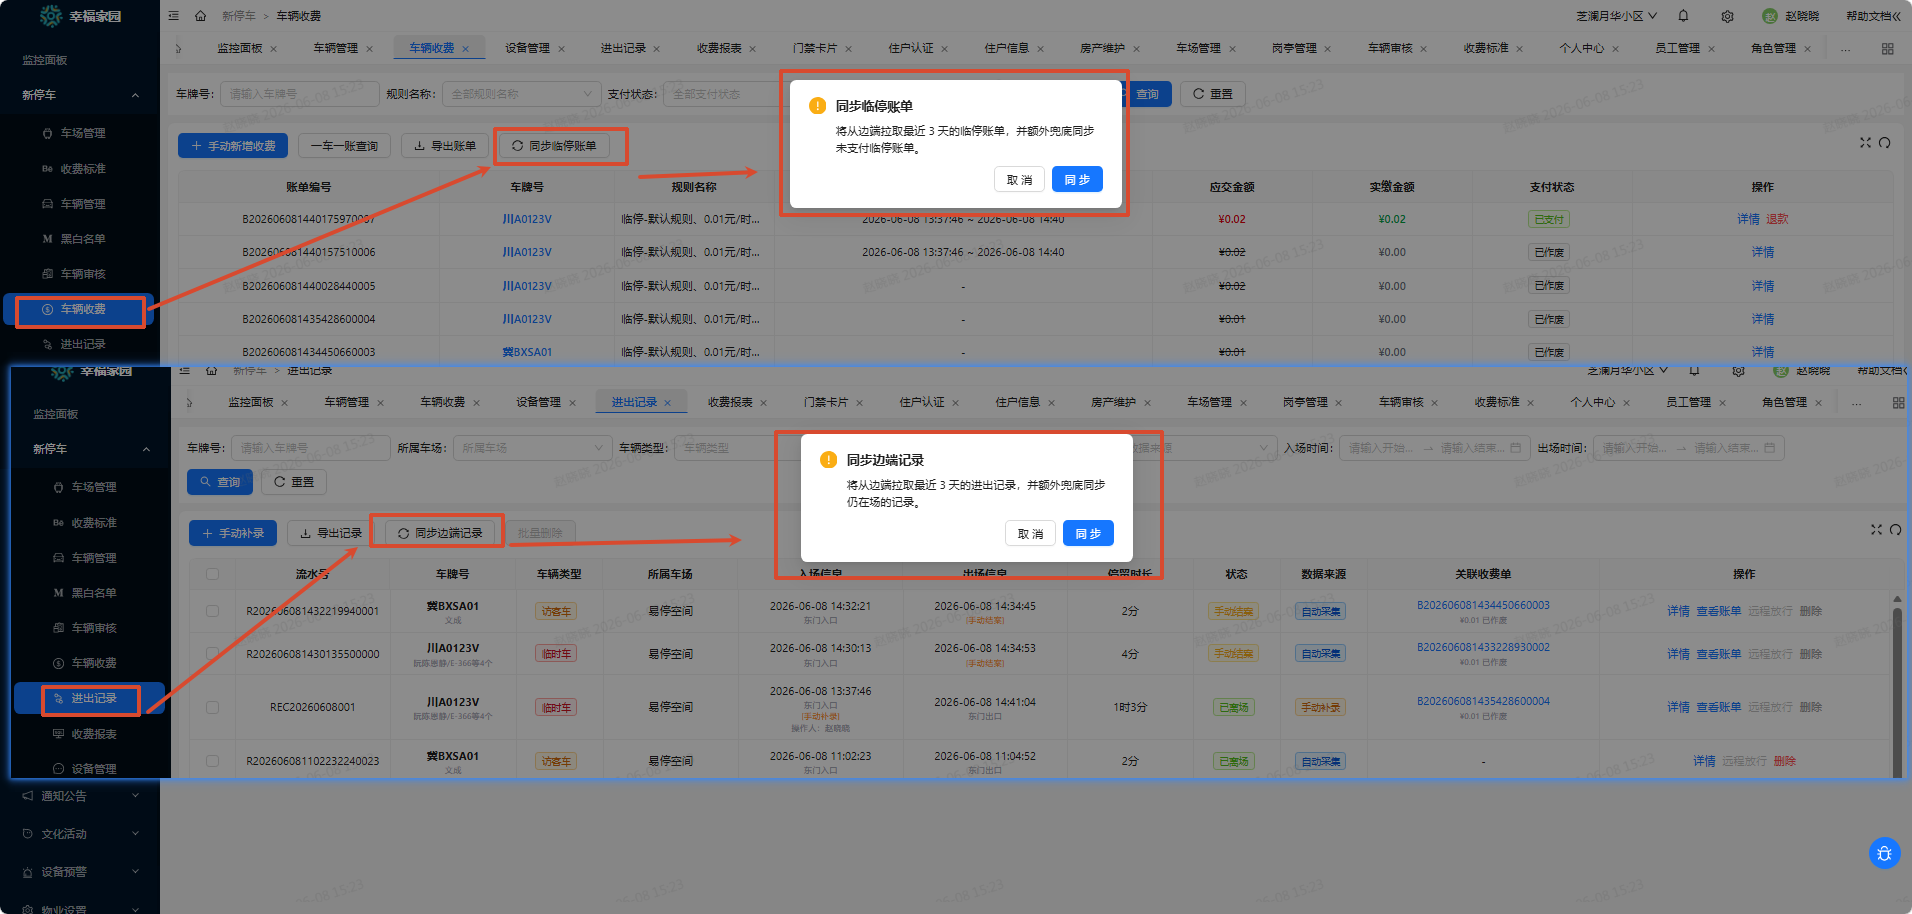Viewport: 1912px width, 914px height.
Task: Open settings gear on 车辆收费 page header
Action: pos(1727,16)
